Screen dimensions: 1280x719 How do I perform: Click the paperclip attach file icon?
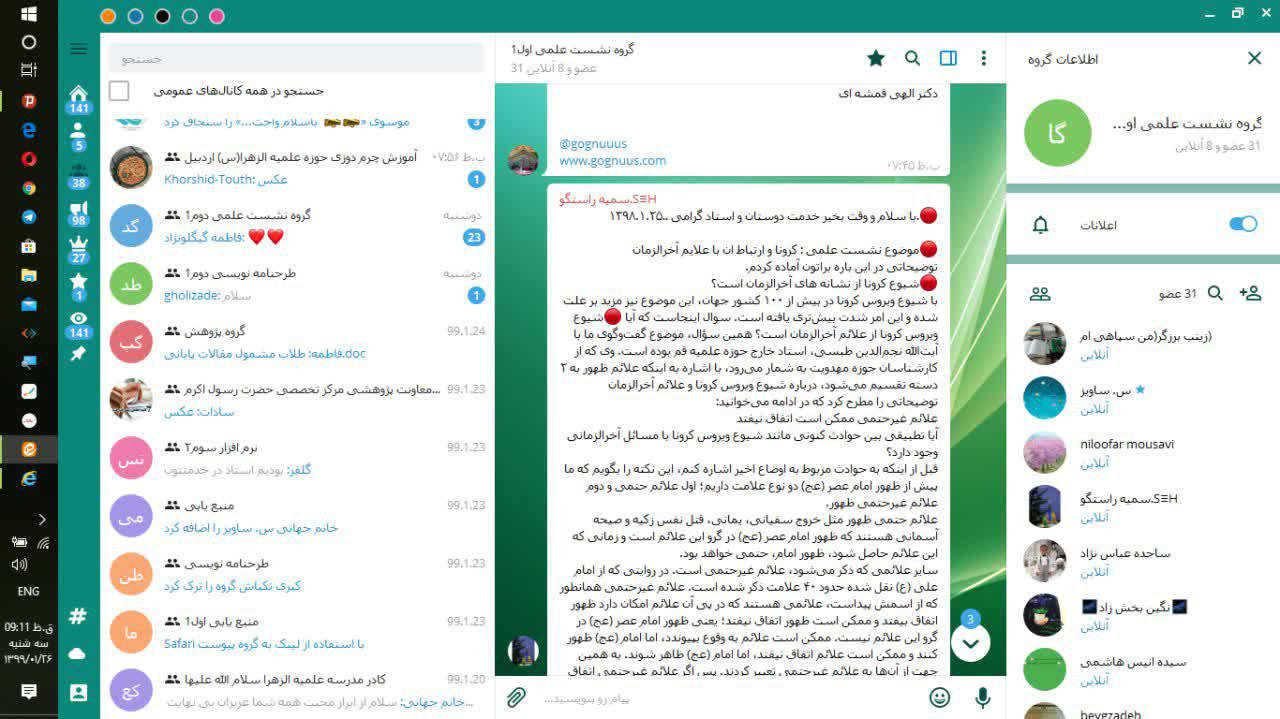[x=516, y=697]
